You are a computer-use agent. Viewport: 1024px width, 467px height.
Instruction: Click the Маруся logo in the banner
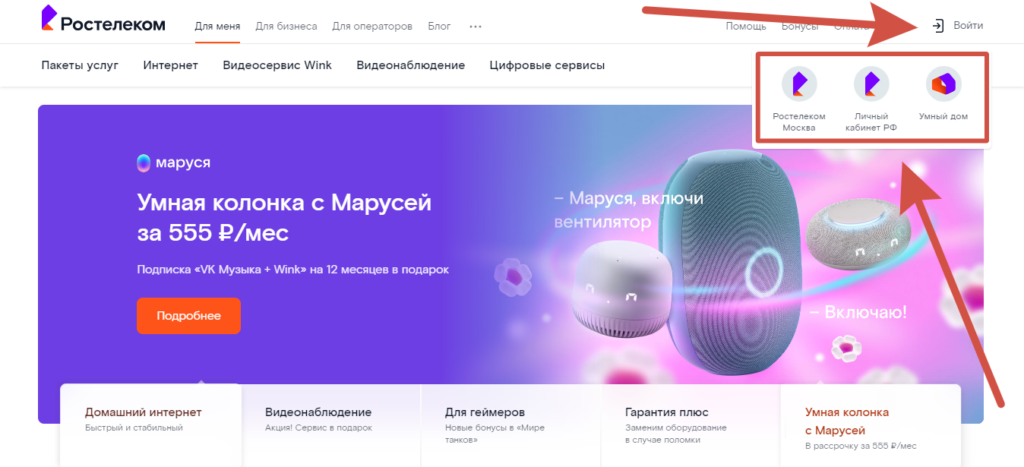tap(173, 163)
